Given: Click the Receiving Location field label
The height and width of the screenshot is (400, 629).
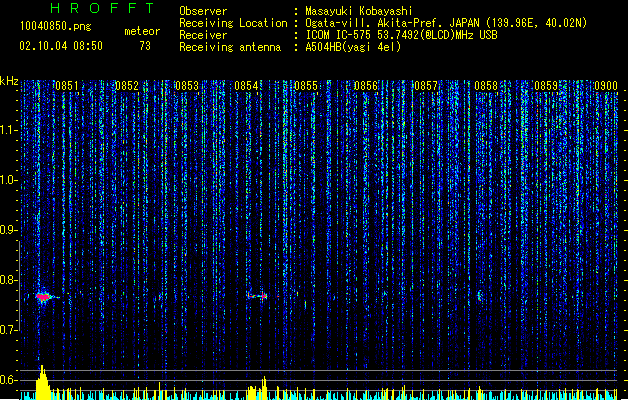Looking at the screenshot, I should (233, 23).
